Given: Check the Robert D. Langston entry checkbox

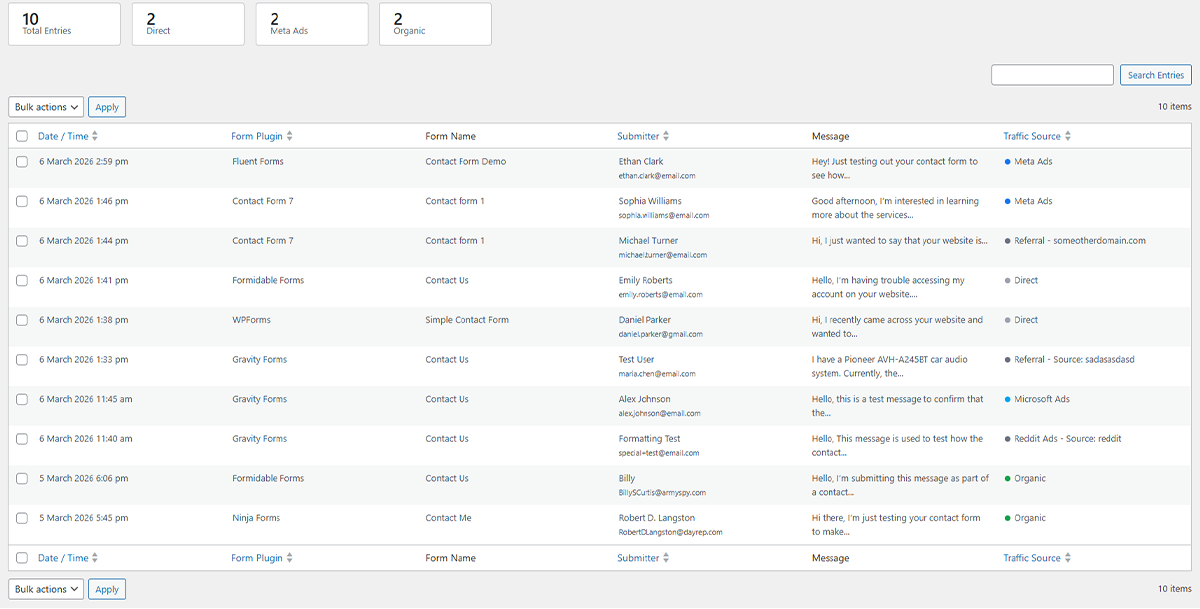Looking at the screenshot, I should click(21, 517).
